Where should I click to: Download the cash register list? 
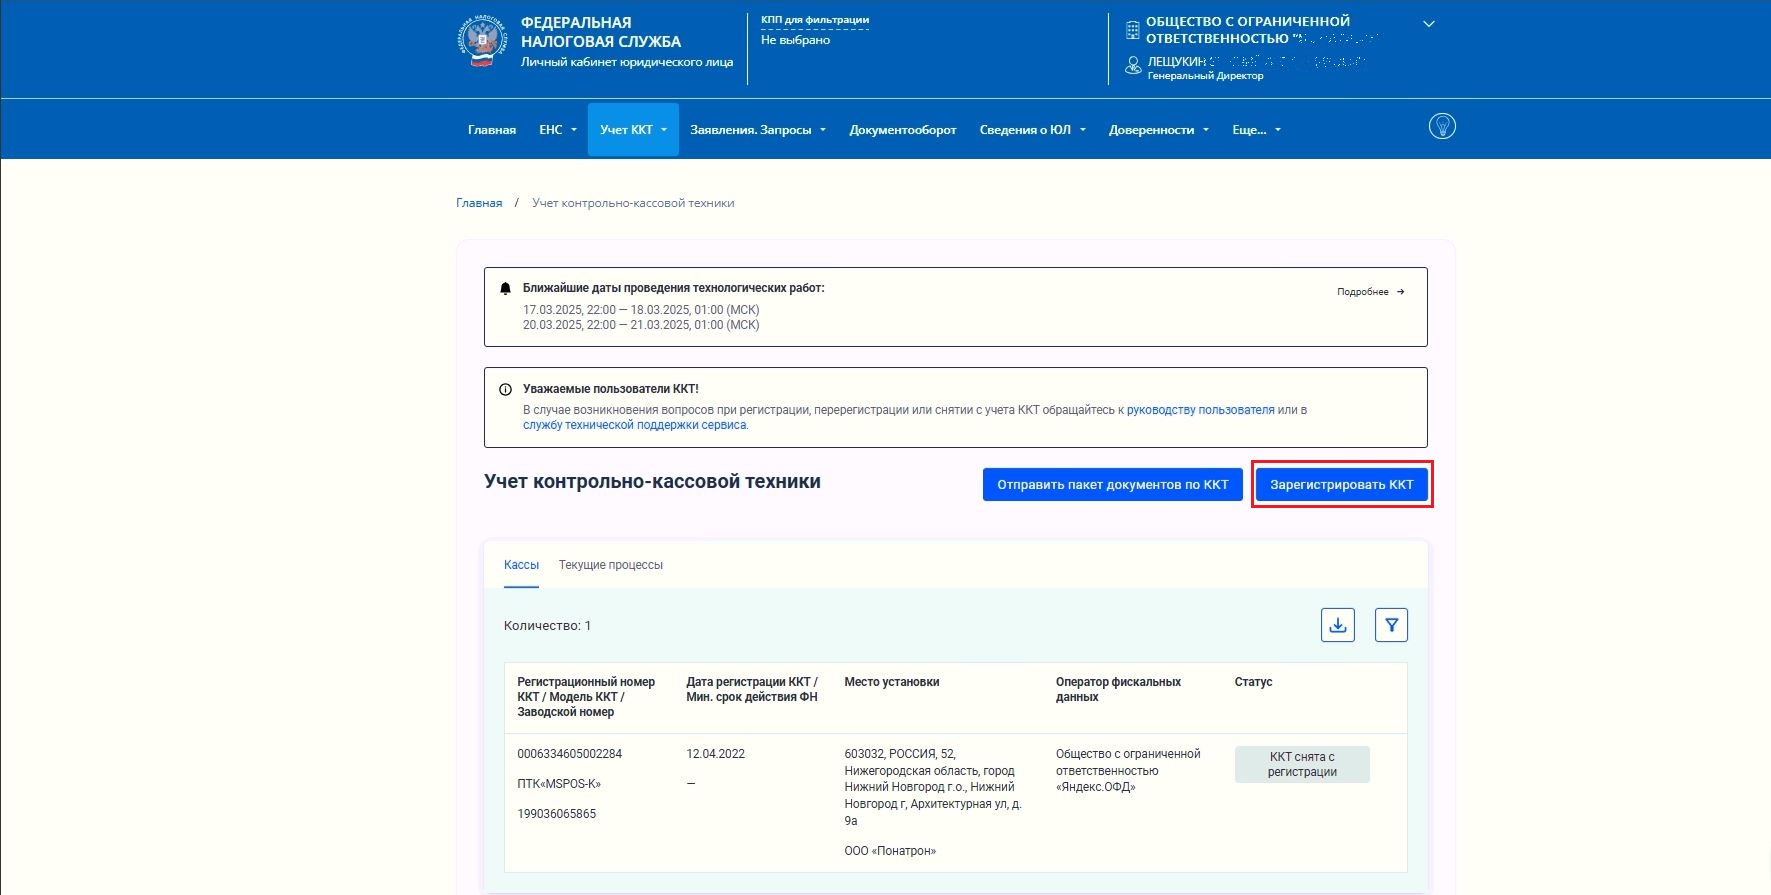[x=1337, y=625]
